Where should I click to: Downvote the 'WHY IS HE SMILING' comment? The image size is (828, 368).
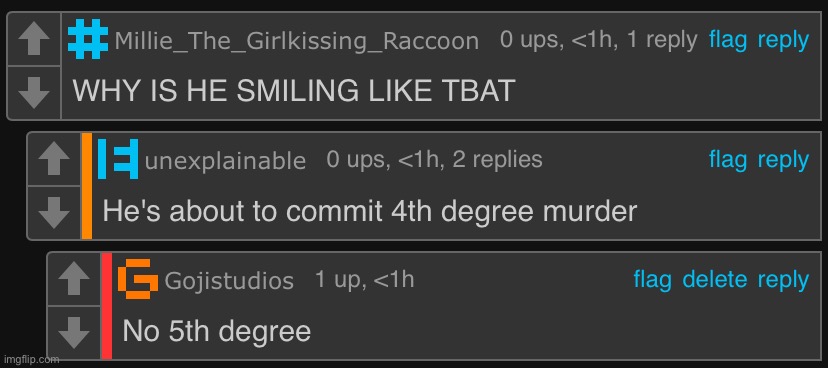[34, 93]
